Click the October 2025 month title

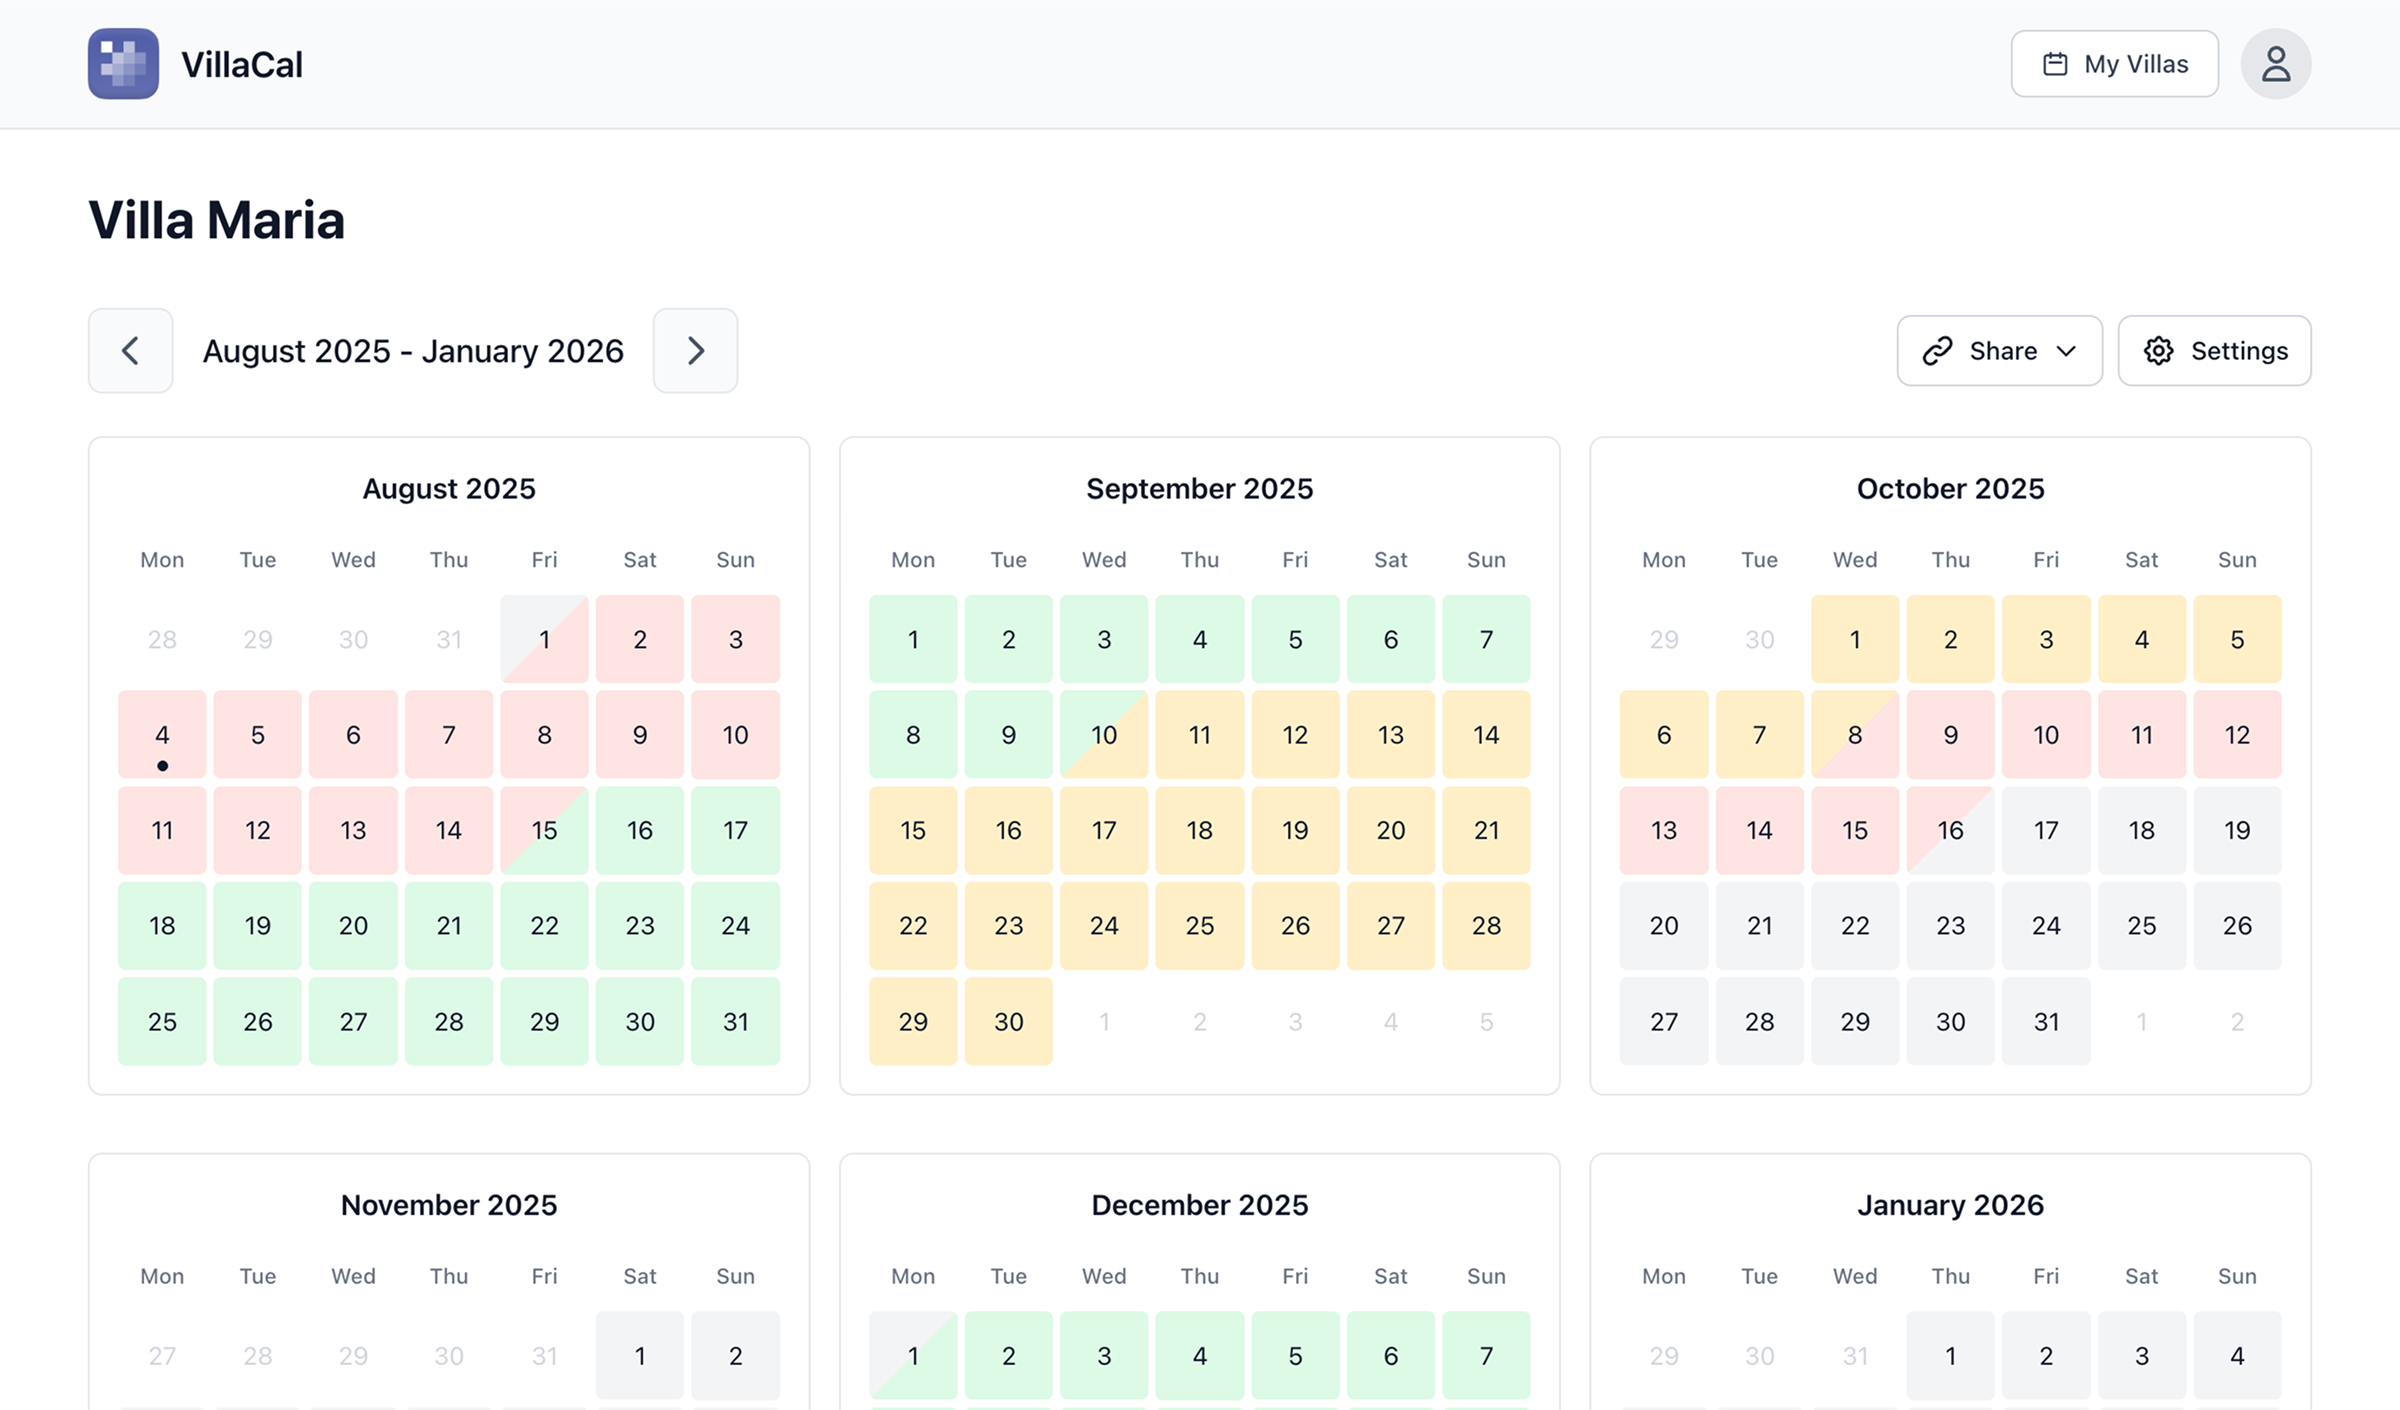[1950, 489]
